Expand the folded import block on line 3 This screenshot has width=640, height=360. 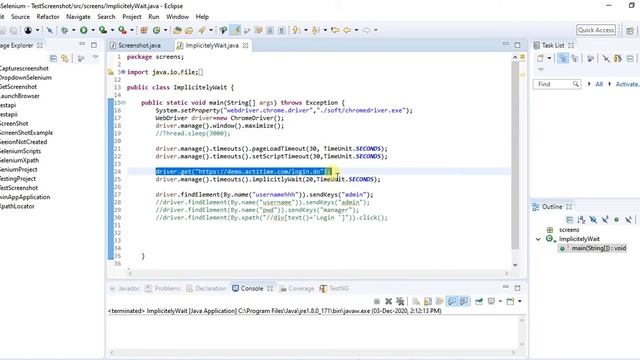123,72
